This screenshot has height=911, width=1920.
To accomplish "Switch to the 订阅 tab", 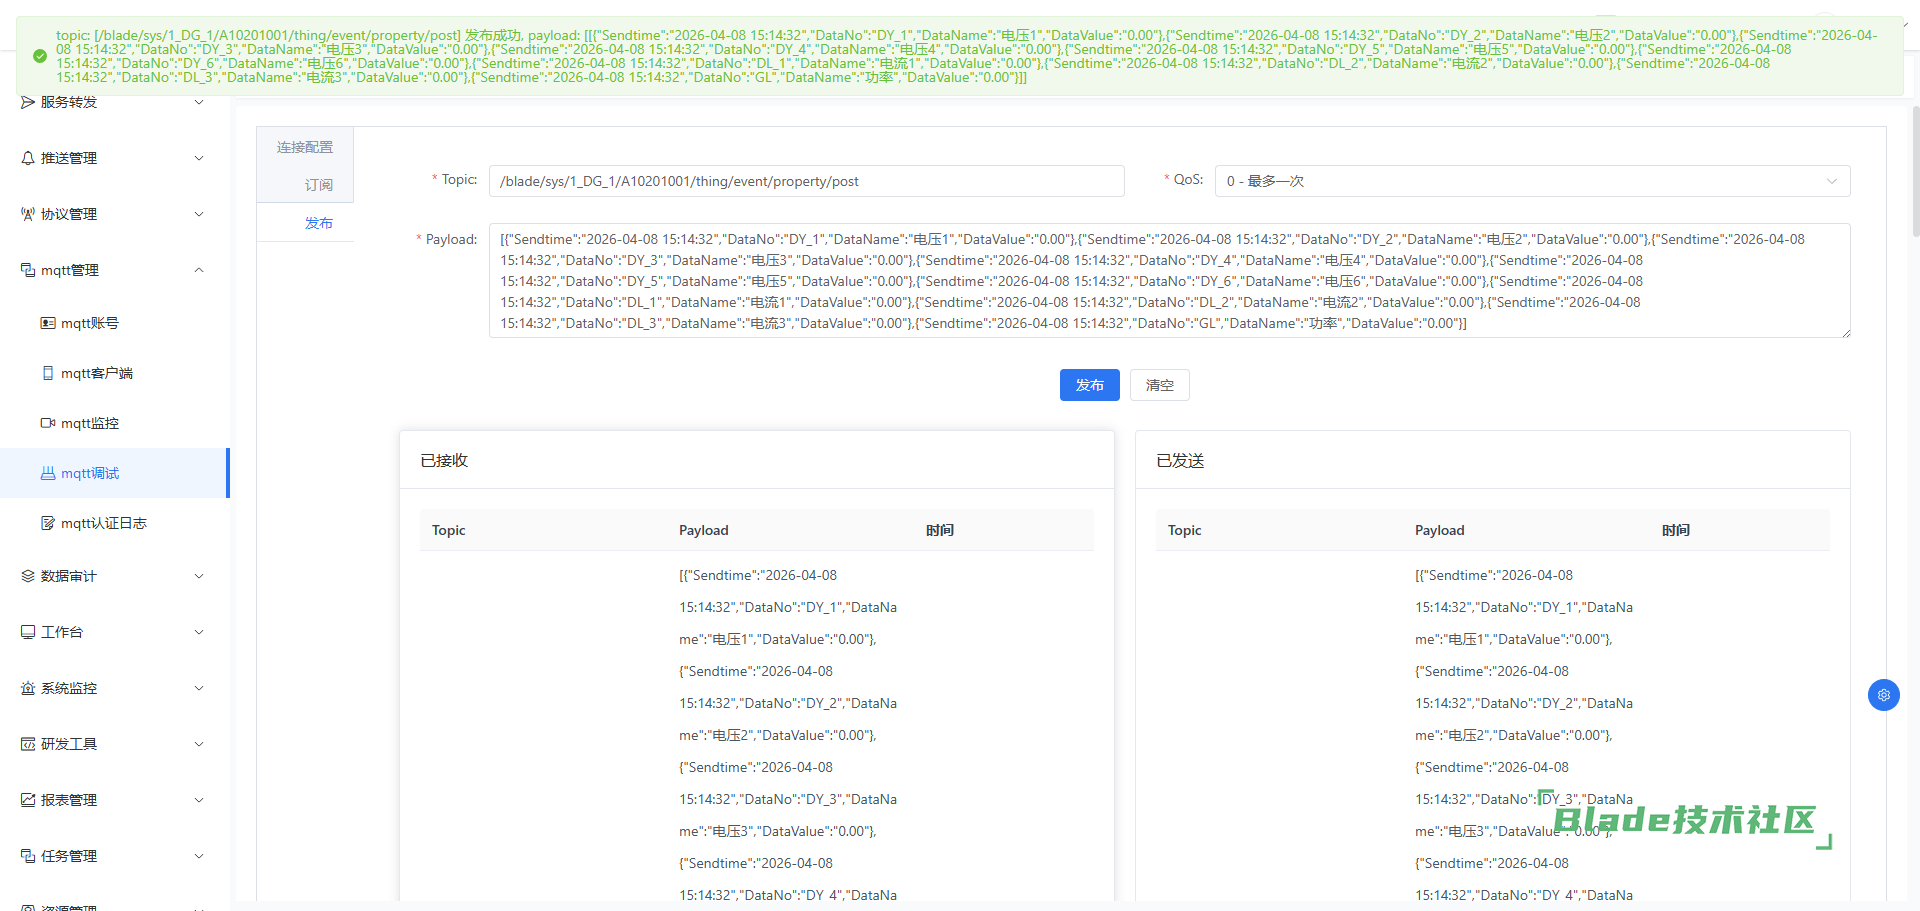I will (318, 185).
